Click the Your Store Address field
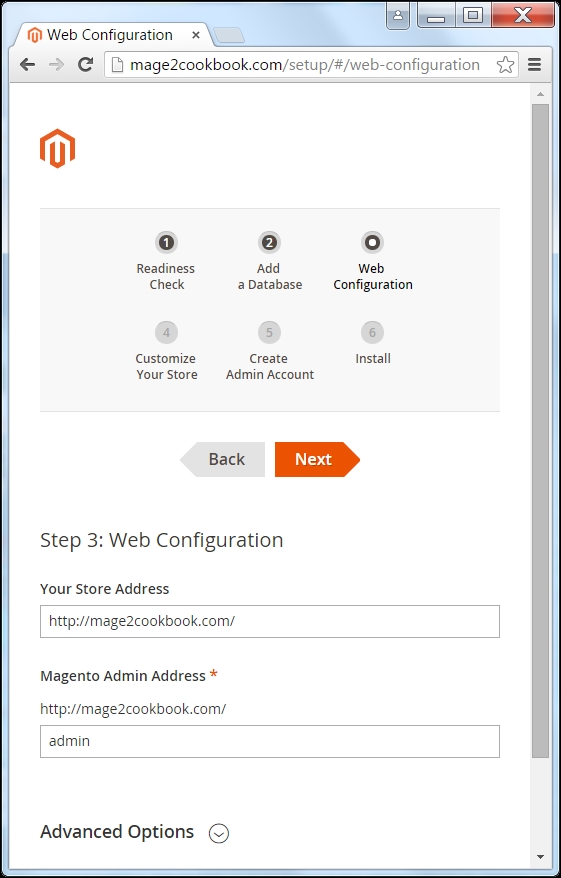561x878 pixels. (x=270, y=621)
